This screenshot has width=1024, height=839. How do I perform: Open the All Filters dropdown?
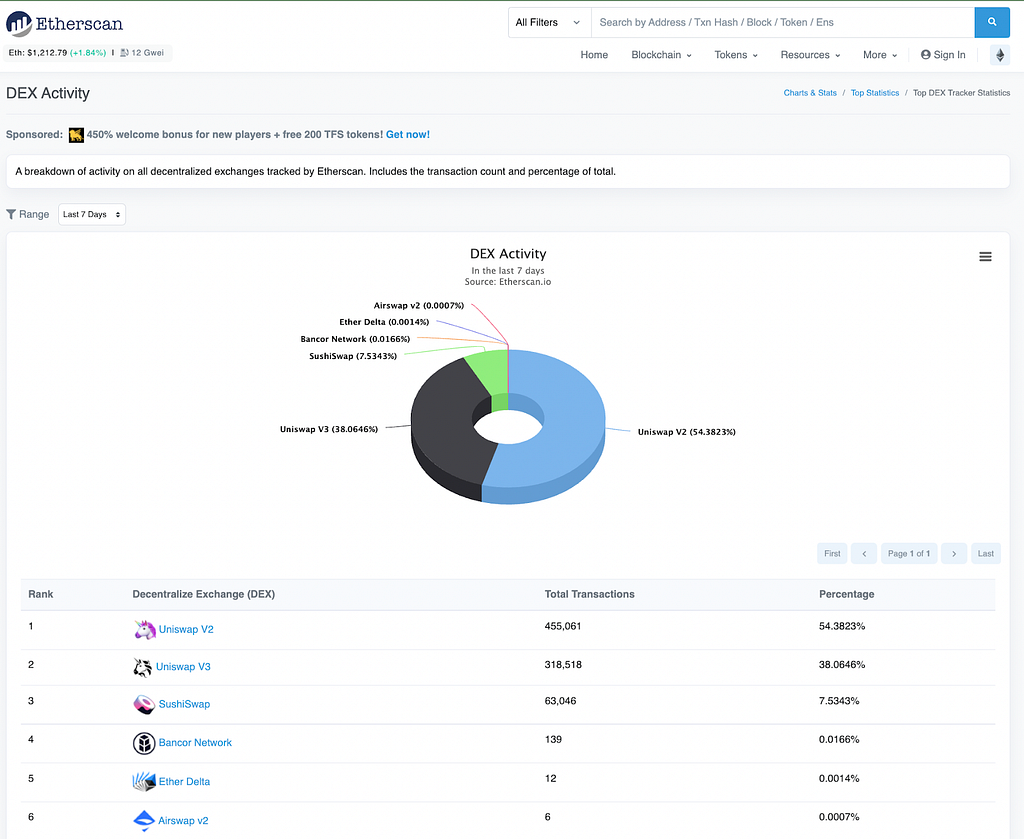coord(549,22)
